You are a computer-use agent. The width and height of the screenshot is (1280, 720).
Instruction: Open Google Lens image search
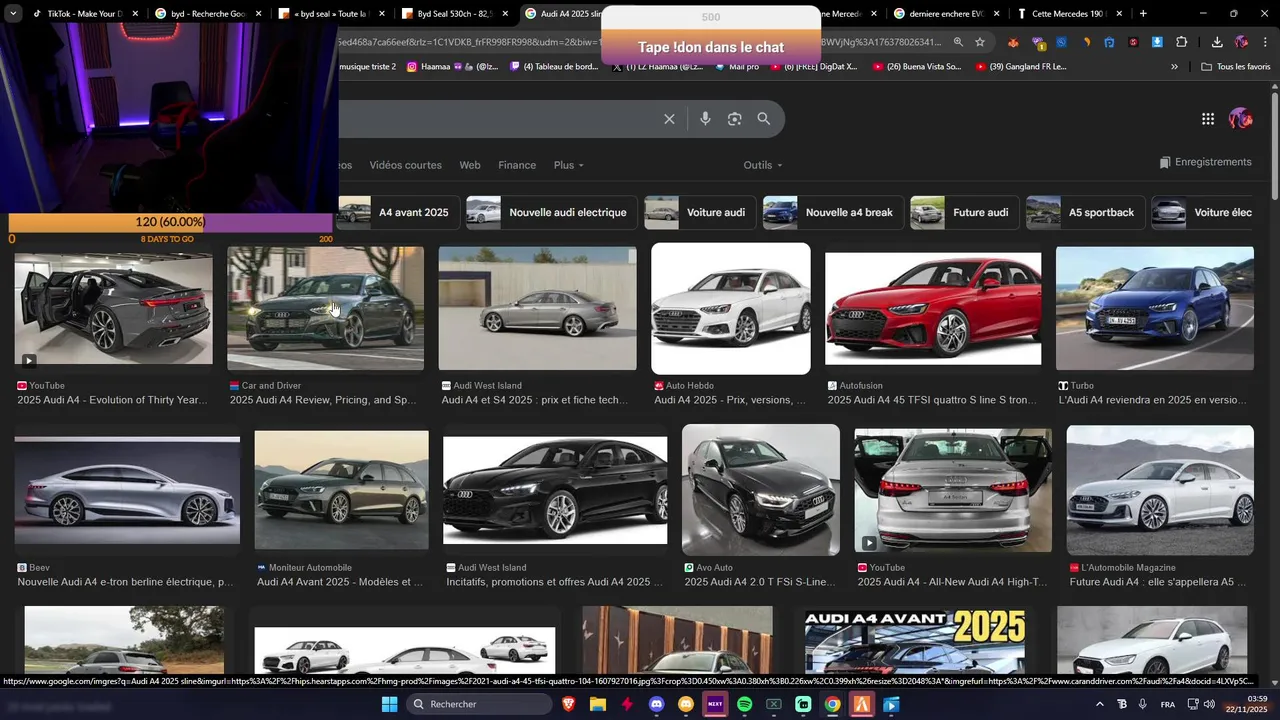(x=734, y=119)
